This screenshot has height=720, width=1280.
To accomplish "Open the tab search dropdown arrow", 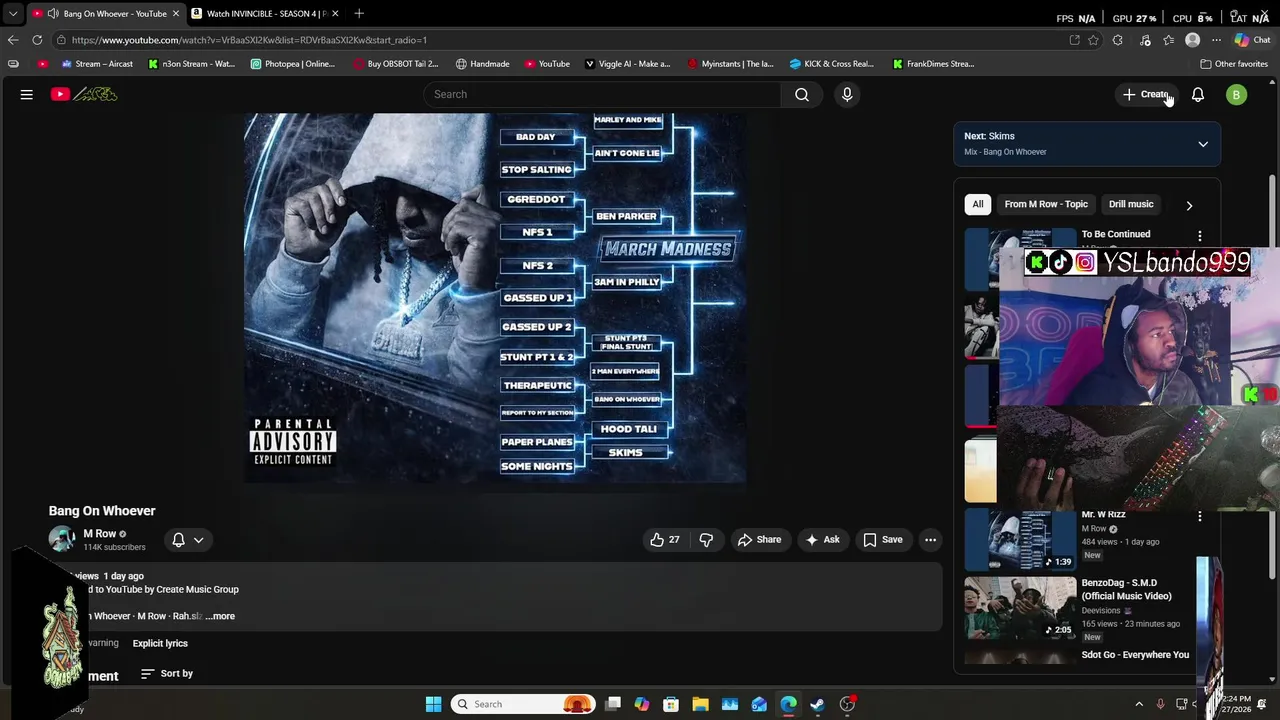I will point(13,14).
